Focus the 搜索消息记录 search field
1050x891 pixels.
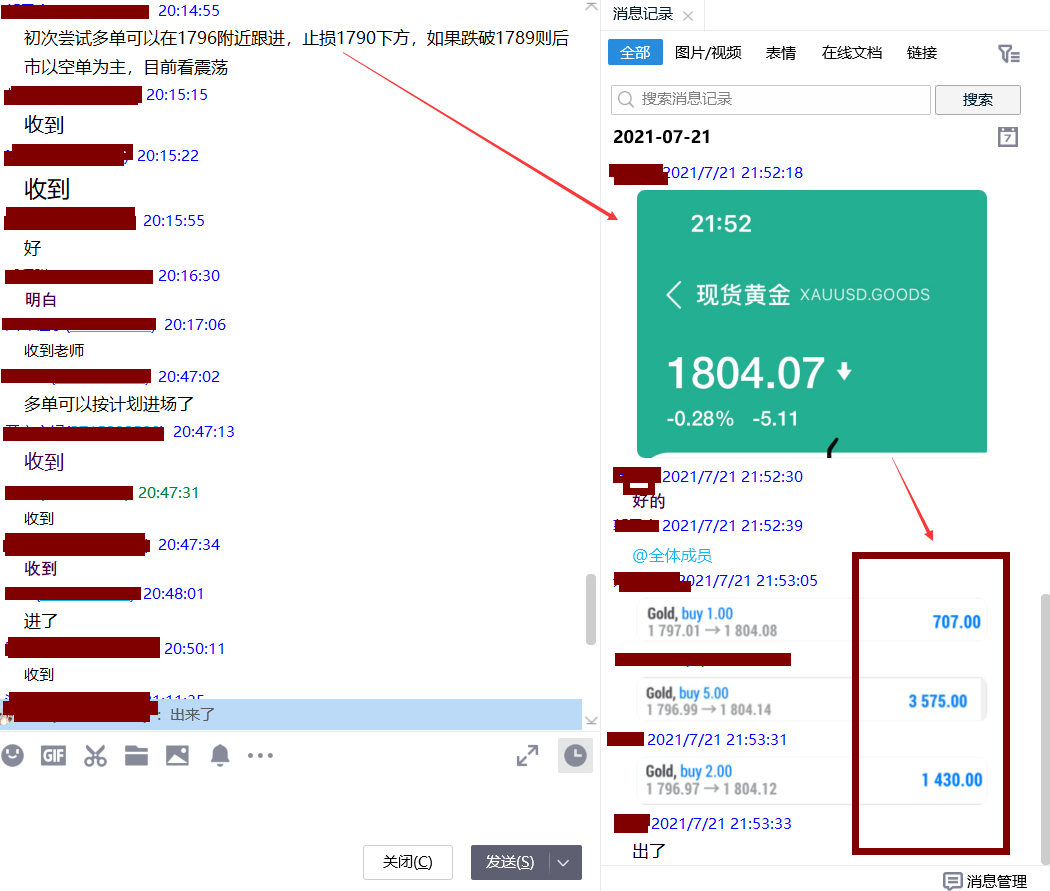771,100
